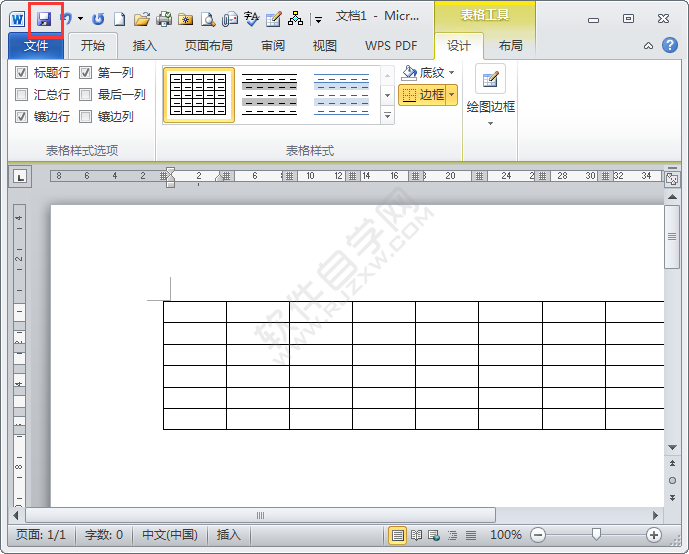Select the first grid table style thumbnail
Screen dimensions: 689x554
(x=198, y=95)
